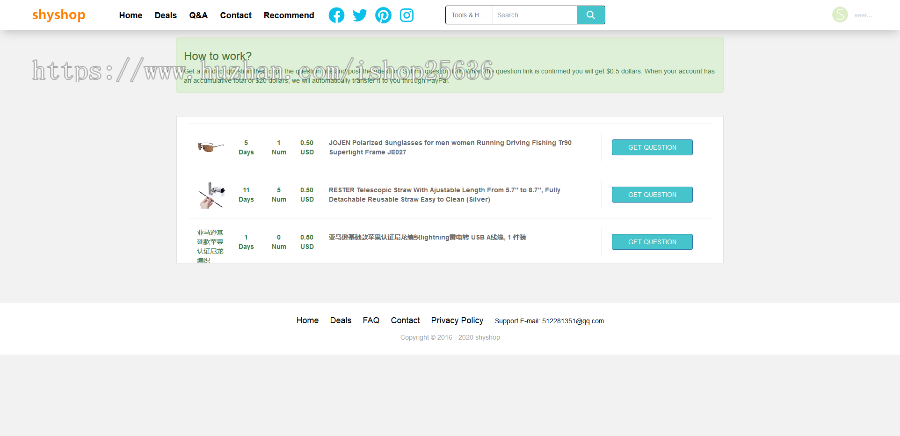
Task: Click the Support E-mail address
Action: tap(573, 321)
